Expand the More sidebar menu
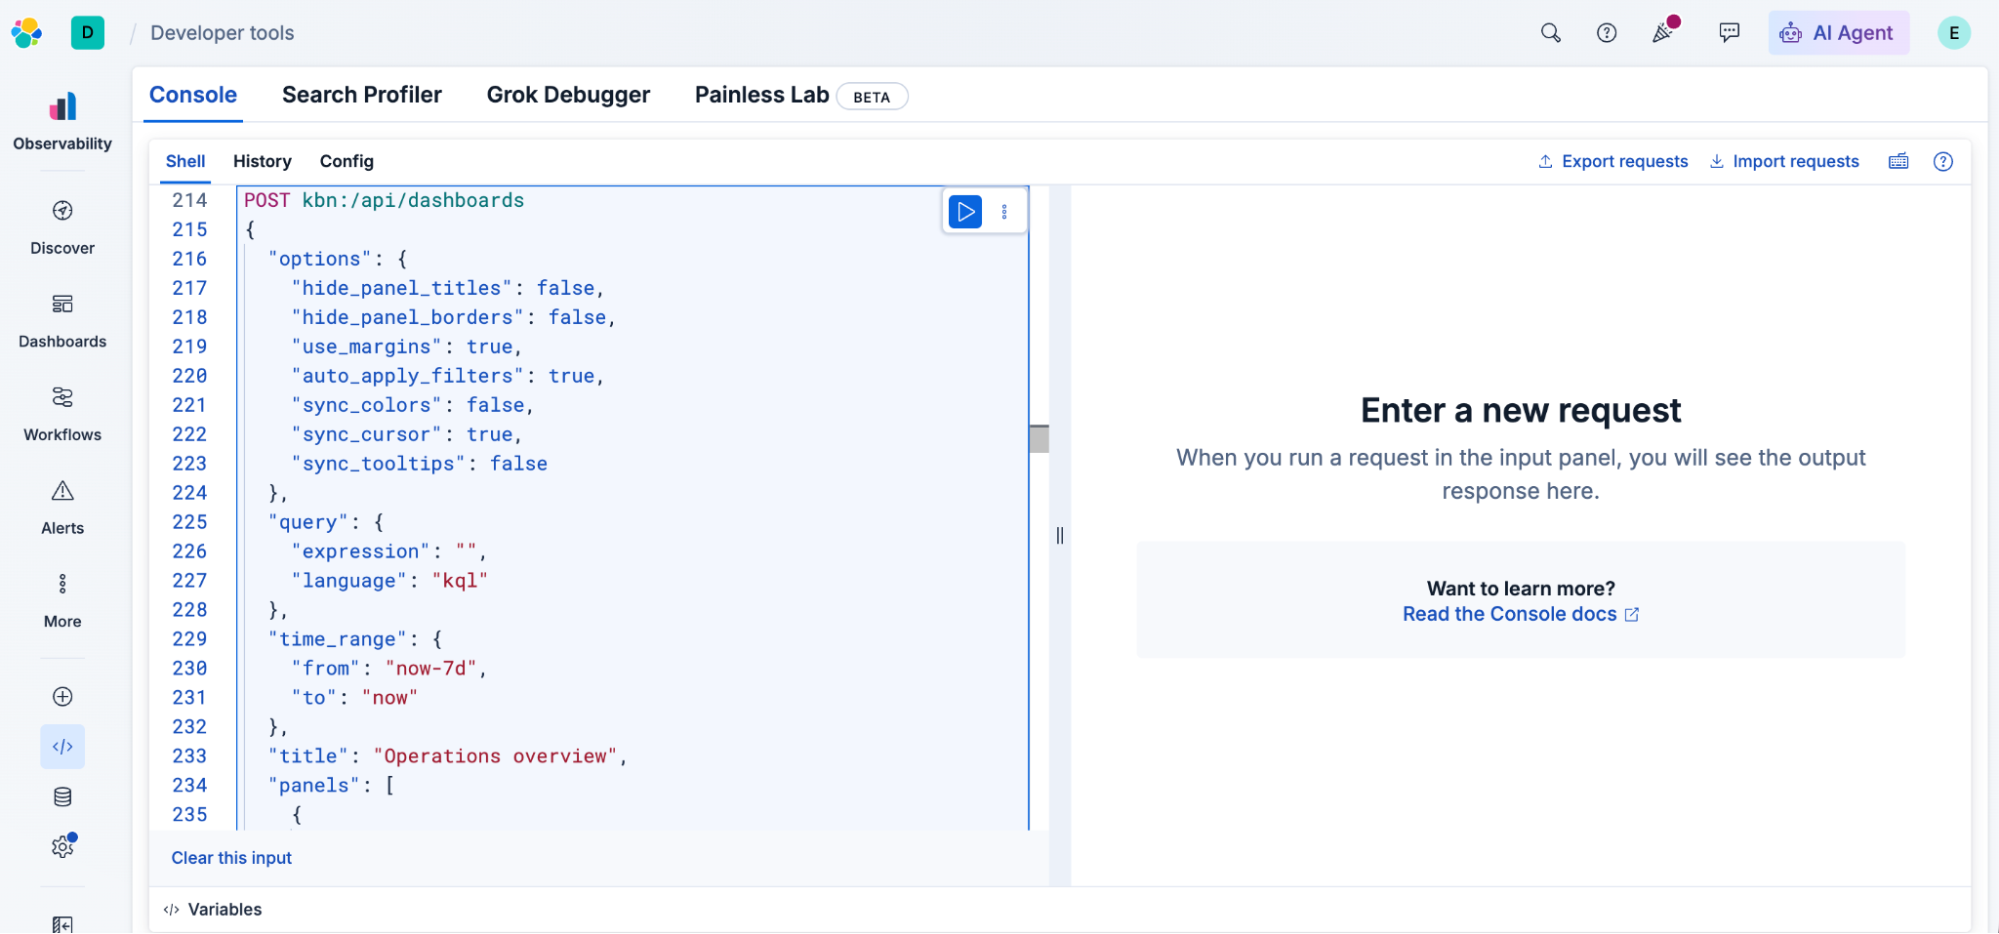The height and width of the screenshot is (934, 1999). click(x=63, y=601)
